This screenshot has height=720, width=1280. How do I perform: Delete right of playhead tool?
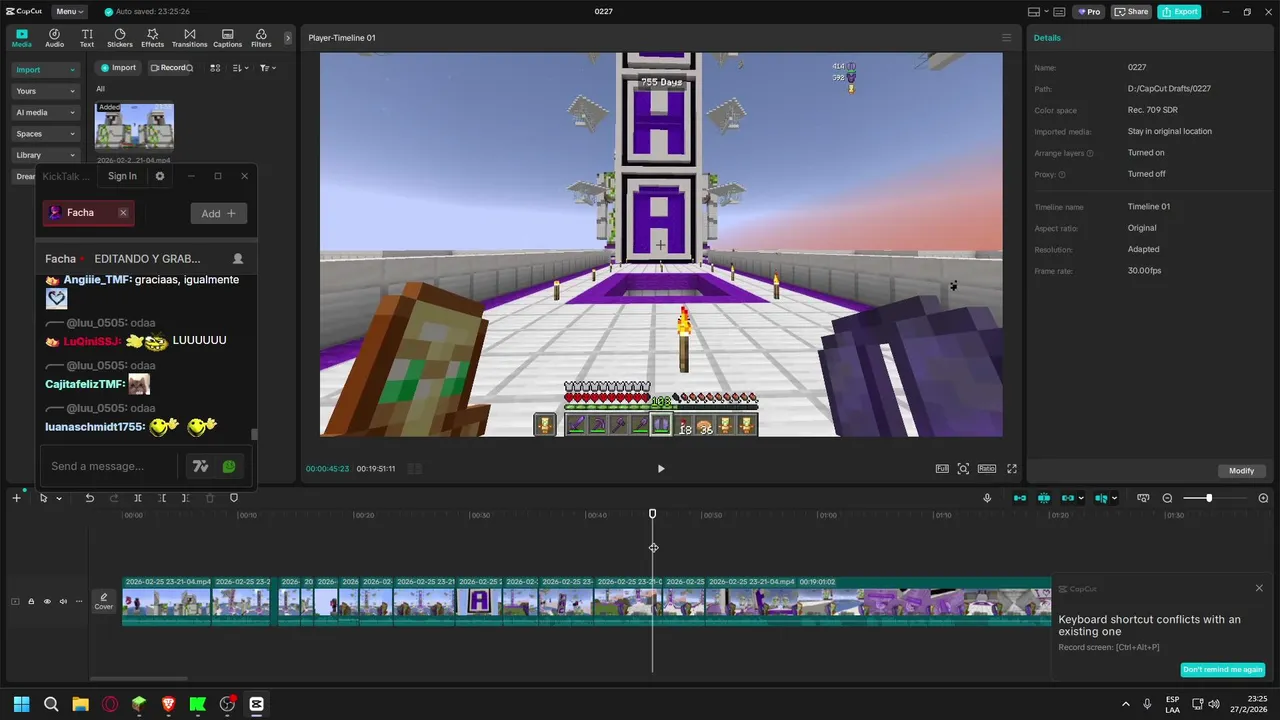click(186, 498)
